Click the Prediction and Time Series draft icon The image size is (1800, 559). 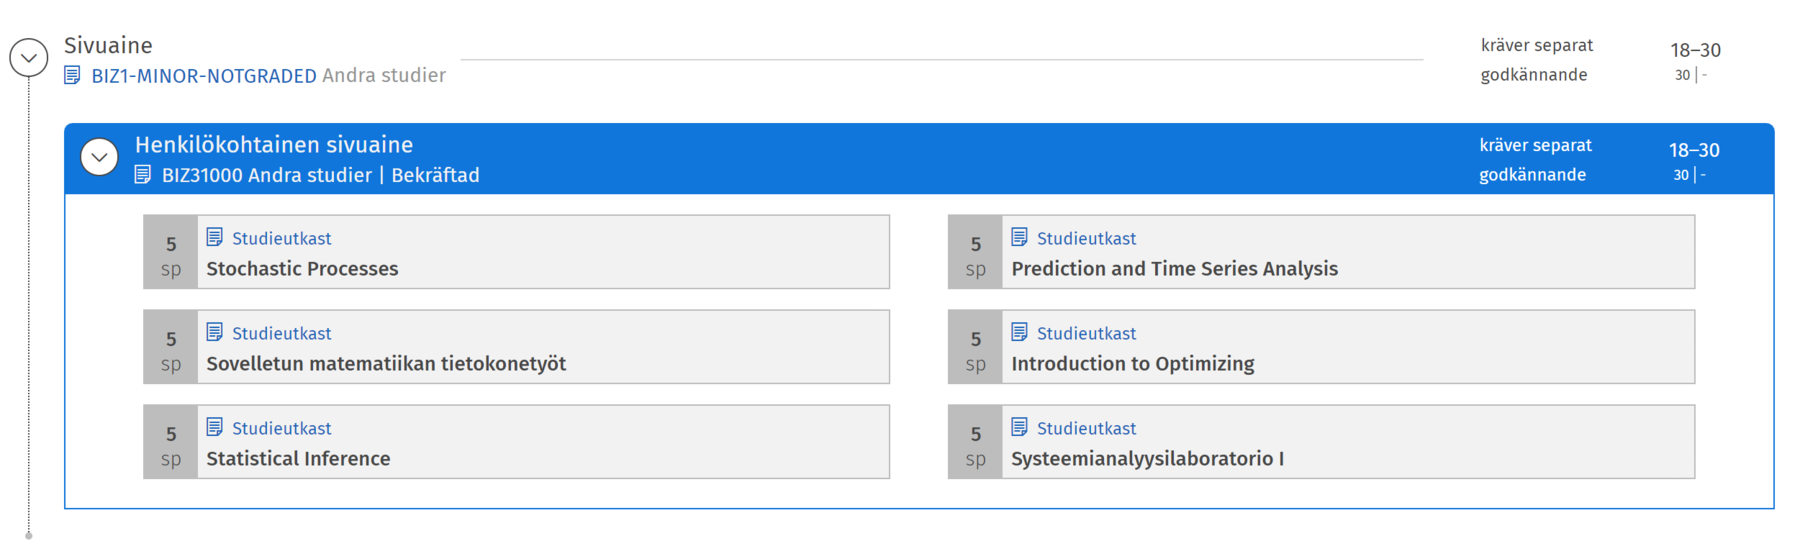1020,237
